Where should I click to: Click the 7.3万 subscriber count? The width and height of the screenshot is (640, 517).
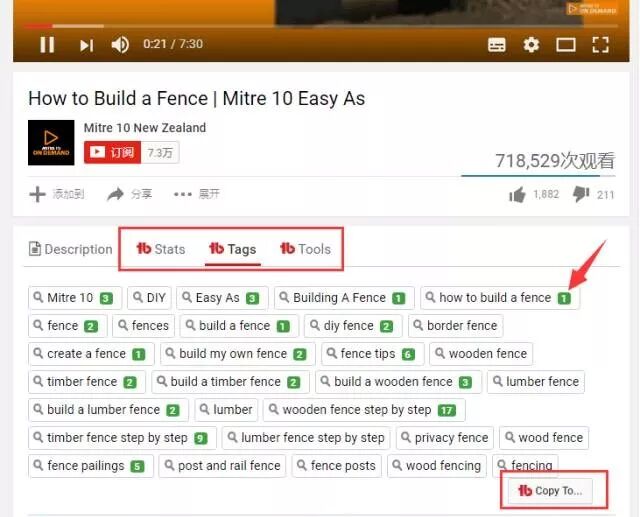point(160,153)
